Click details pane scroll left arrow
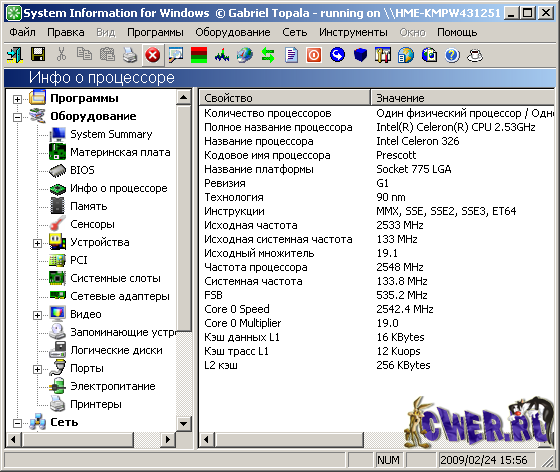The image size is (560, 472). click(206, 439)
